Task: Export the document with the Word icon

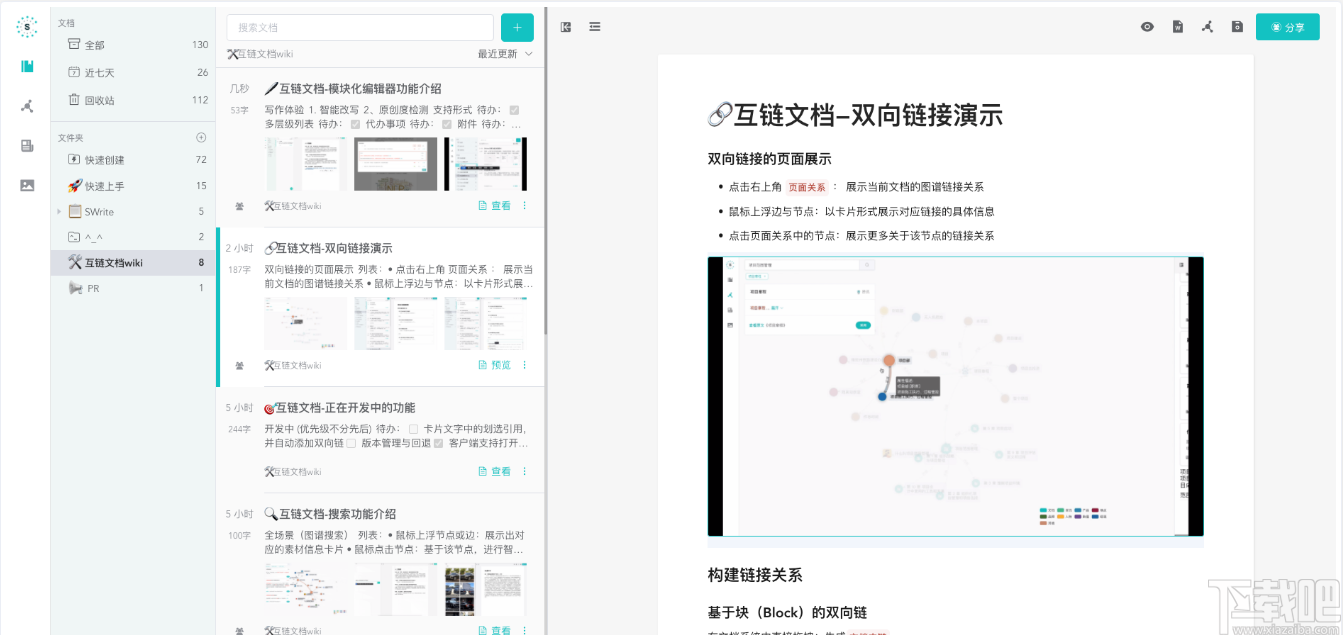Action: (x=1178, y=27)
